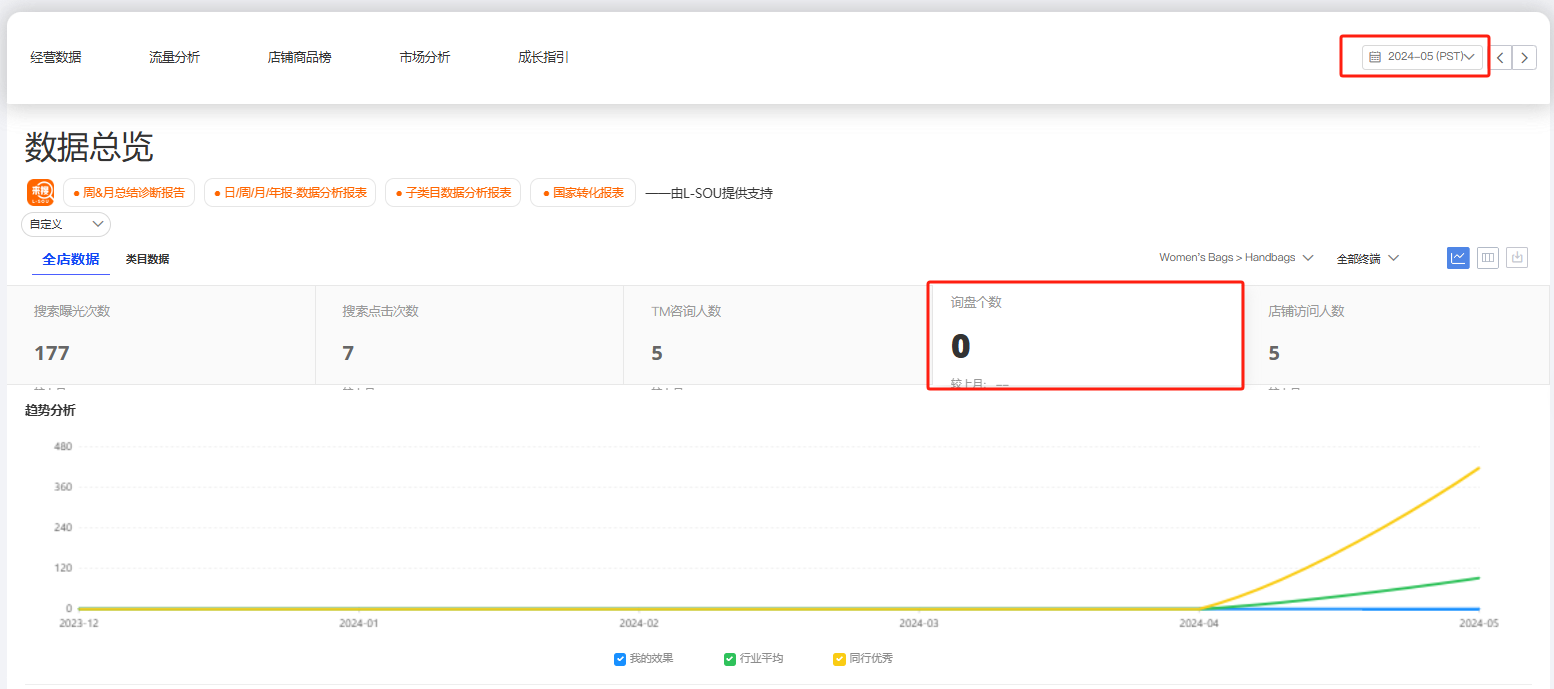The width and height of the screenshot is (1554, 689).
Task: Select the 搜索曝光次数 metric card
Action: (161, 335)
